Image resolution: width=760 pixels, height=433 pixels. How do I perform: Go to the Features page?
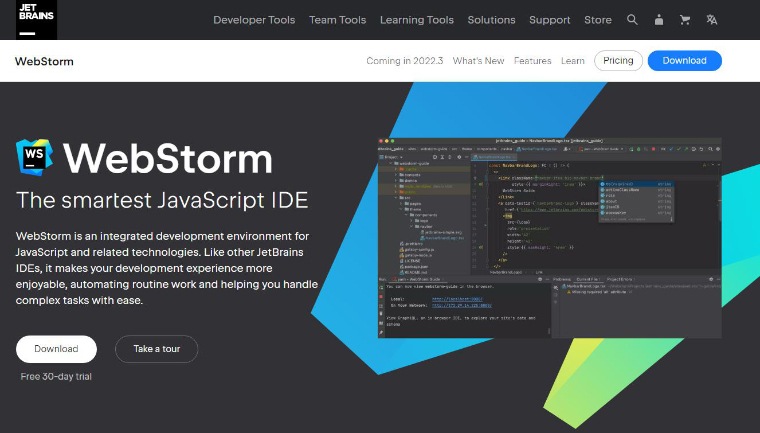click(533, 61)
